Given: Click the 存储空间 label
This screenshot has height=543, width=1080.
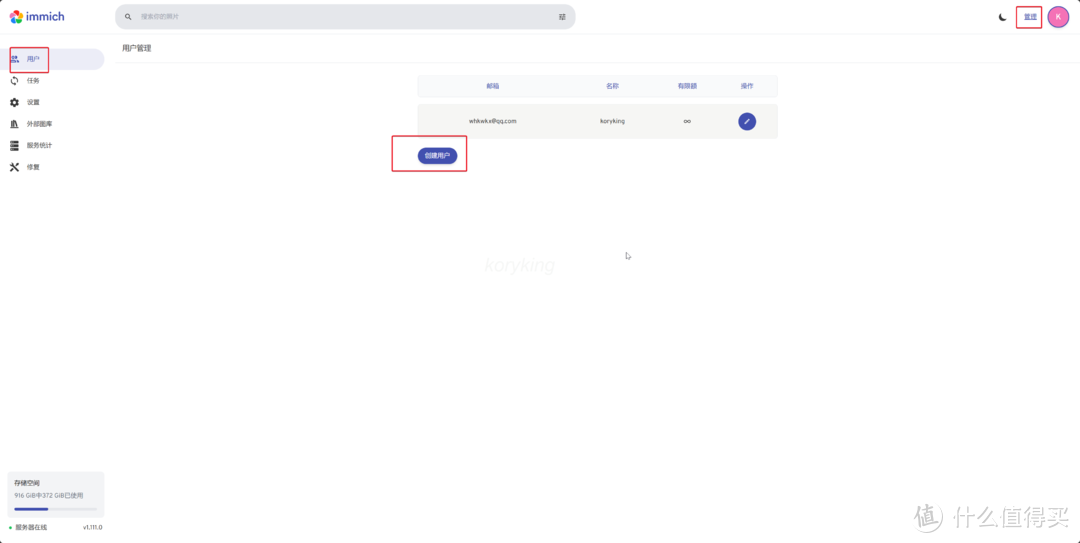Looking at the screenshot, I should tap(27, 483).
